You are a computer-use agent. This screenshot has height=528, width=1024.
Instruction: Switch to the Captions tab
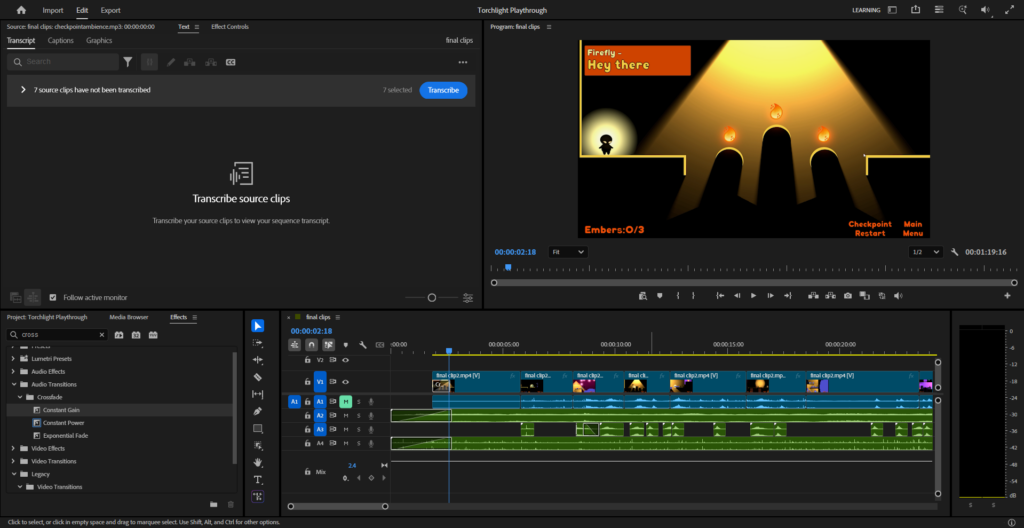click(x=61, y=41)
